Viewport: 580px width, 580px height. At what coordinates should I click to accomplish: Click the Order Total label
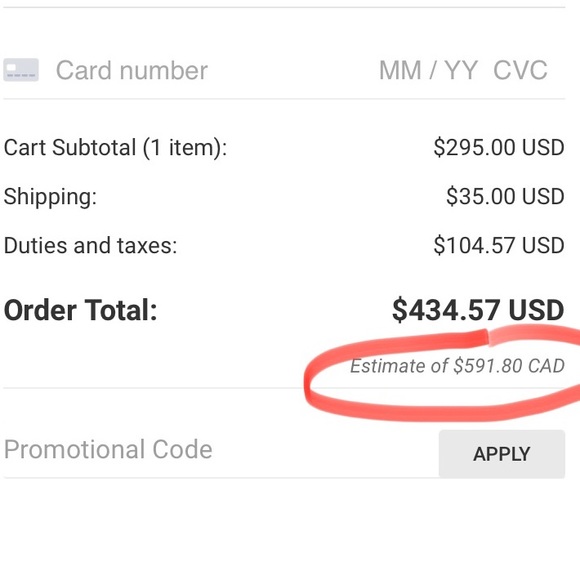[81, 310]
